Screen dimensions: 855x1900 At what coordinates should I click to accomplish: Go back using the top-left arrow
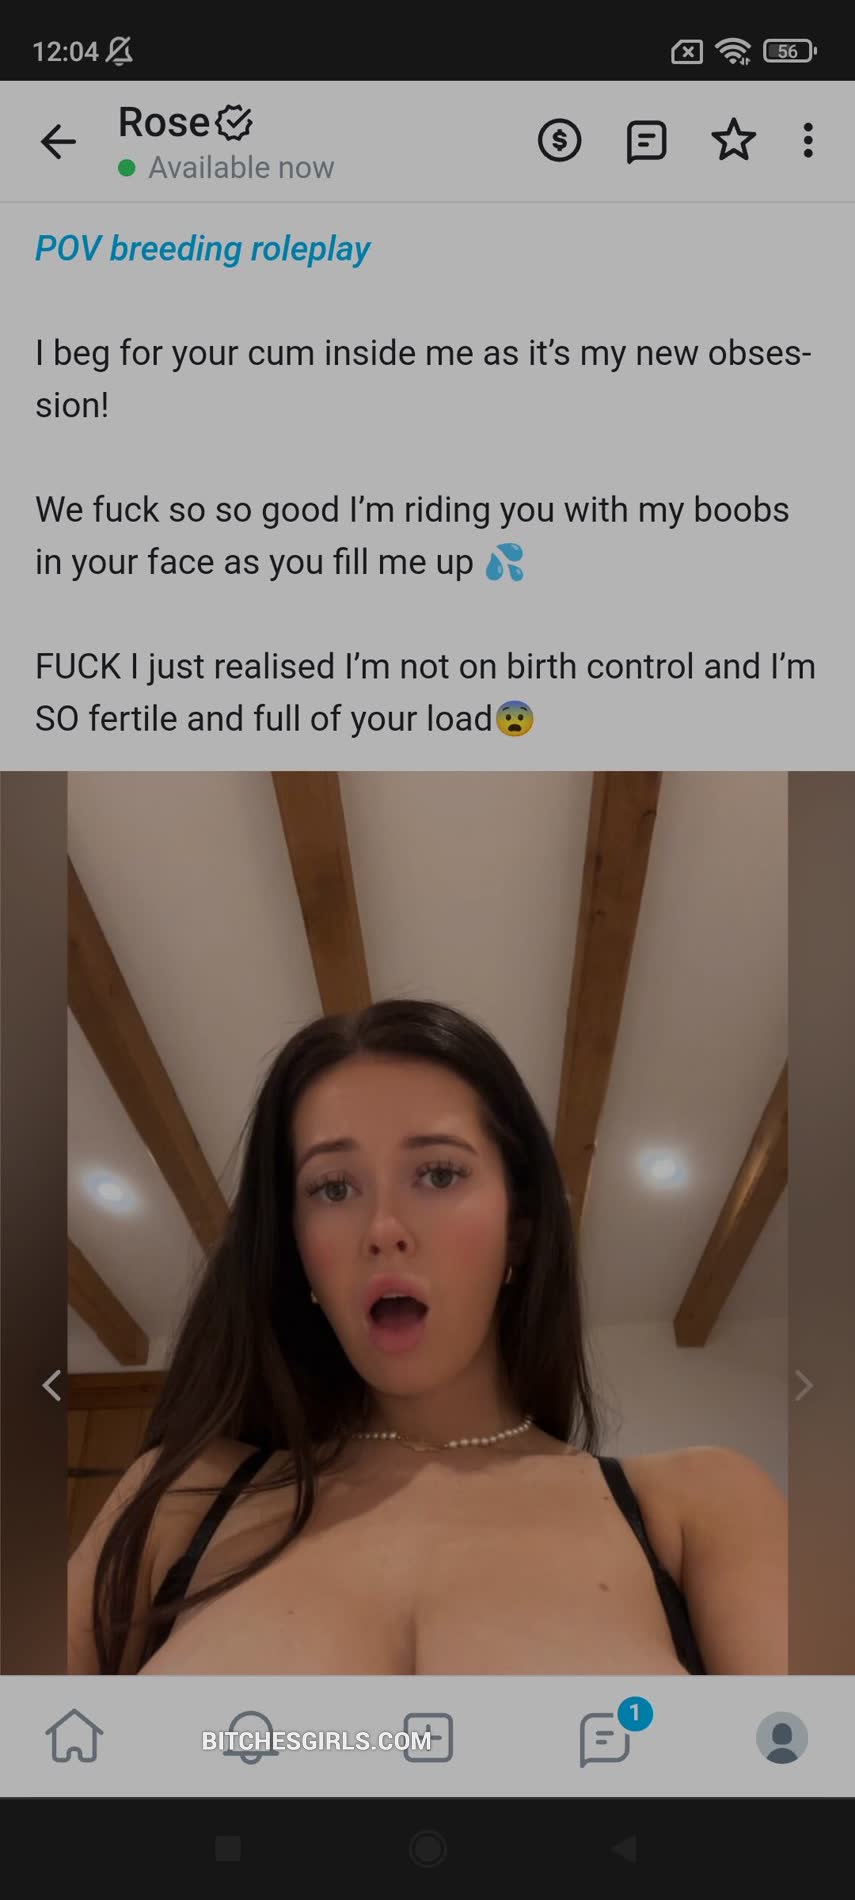tap(58, 142)
